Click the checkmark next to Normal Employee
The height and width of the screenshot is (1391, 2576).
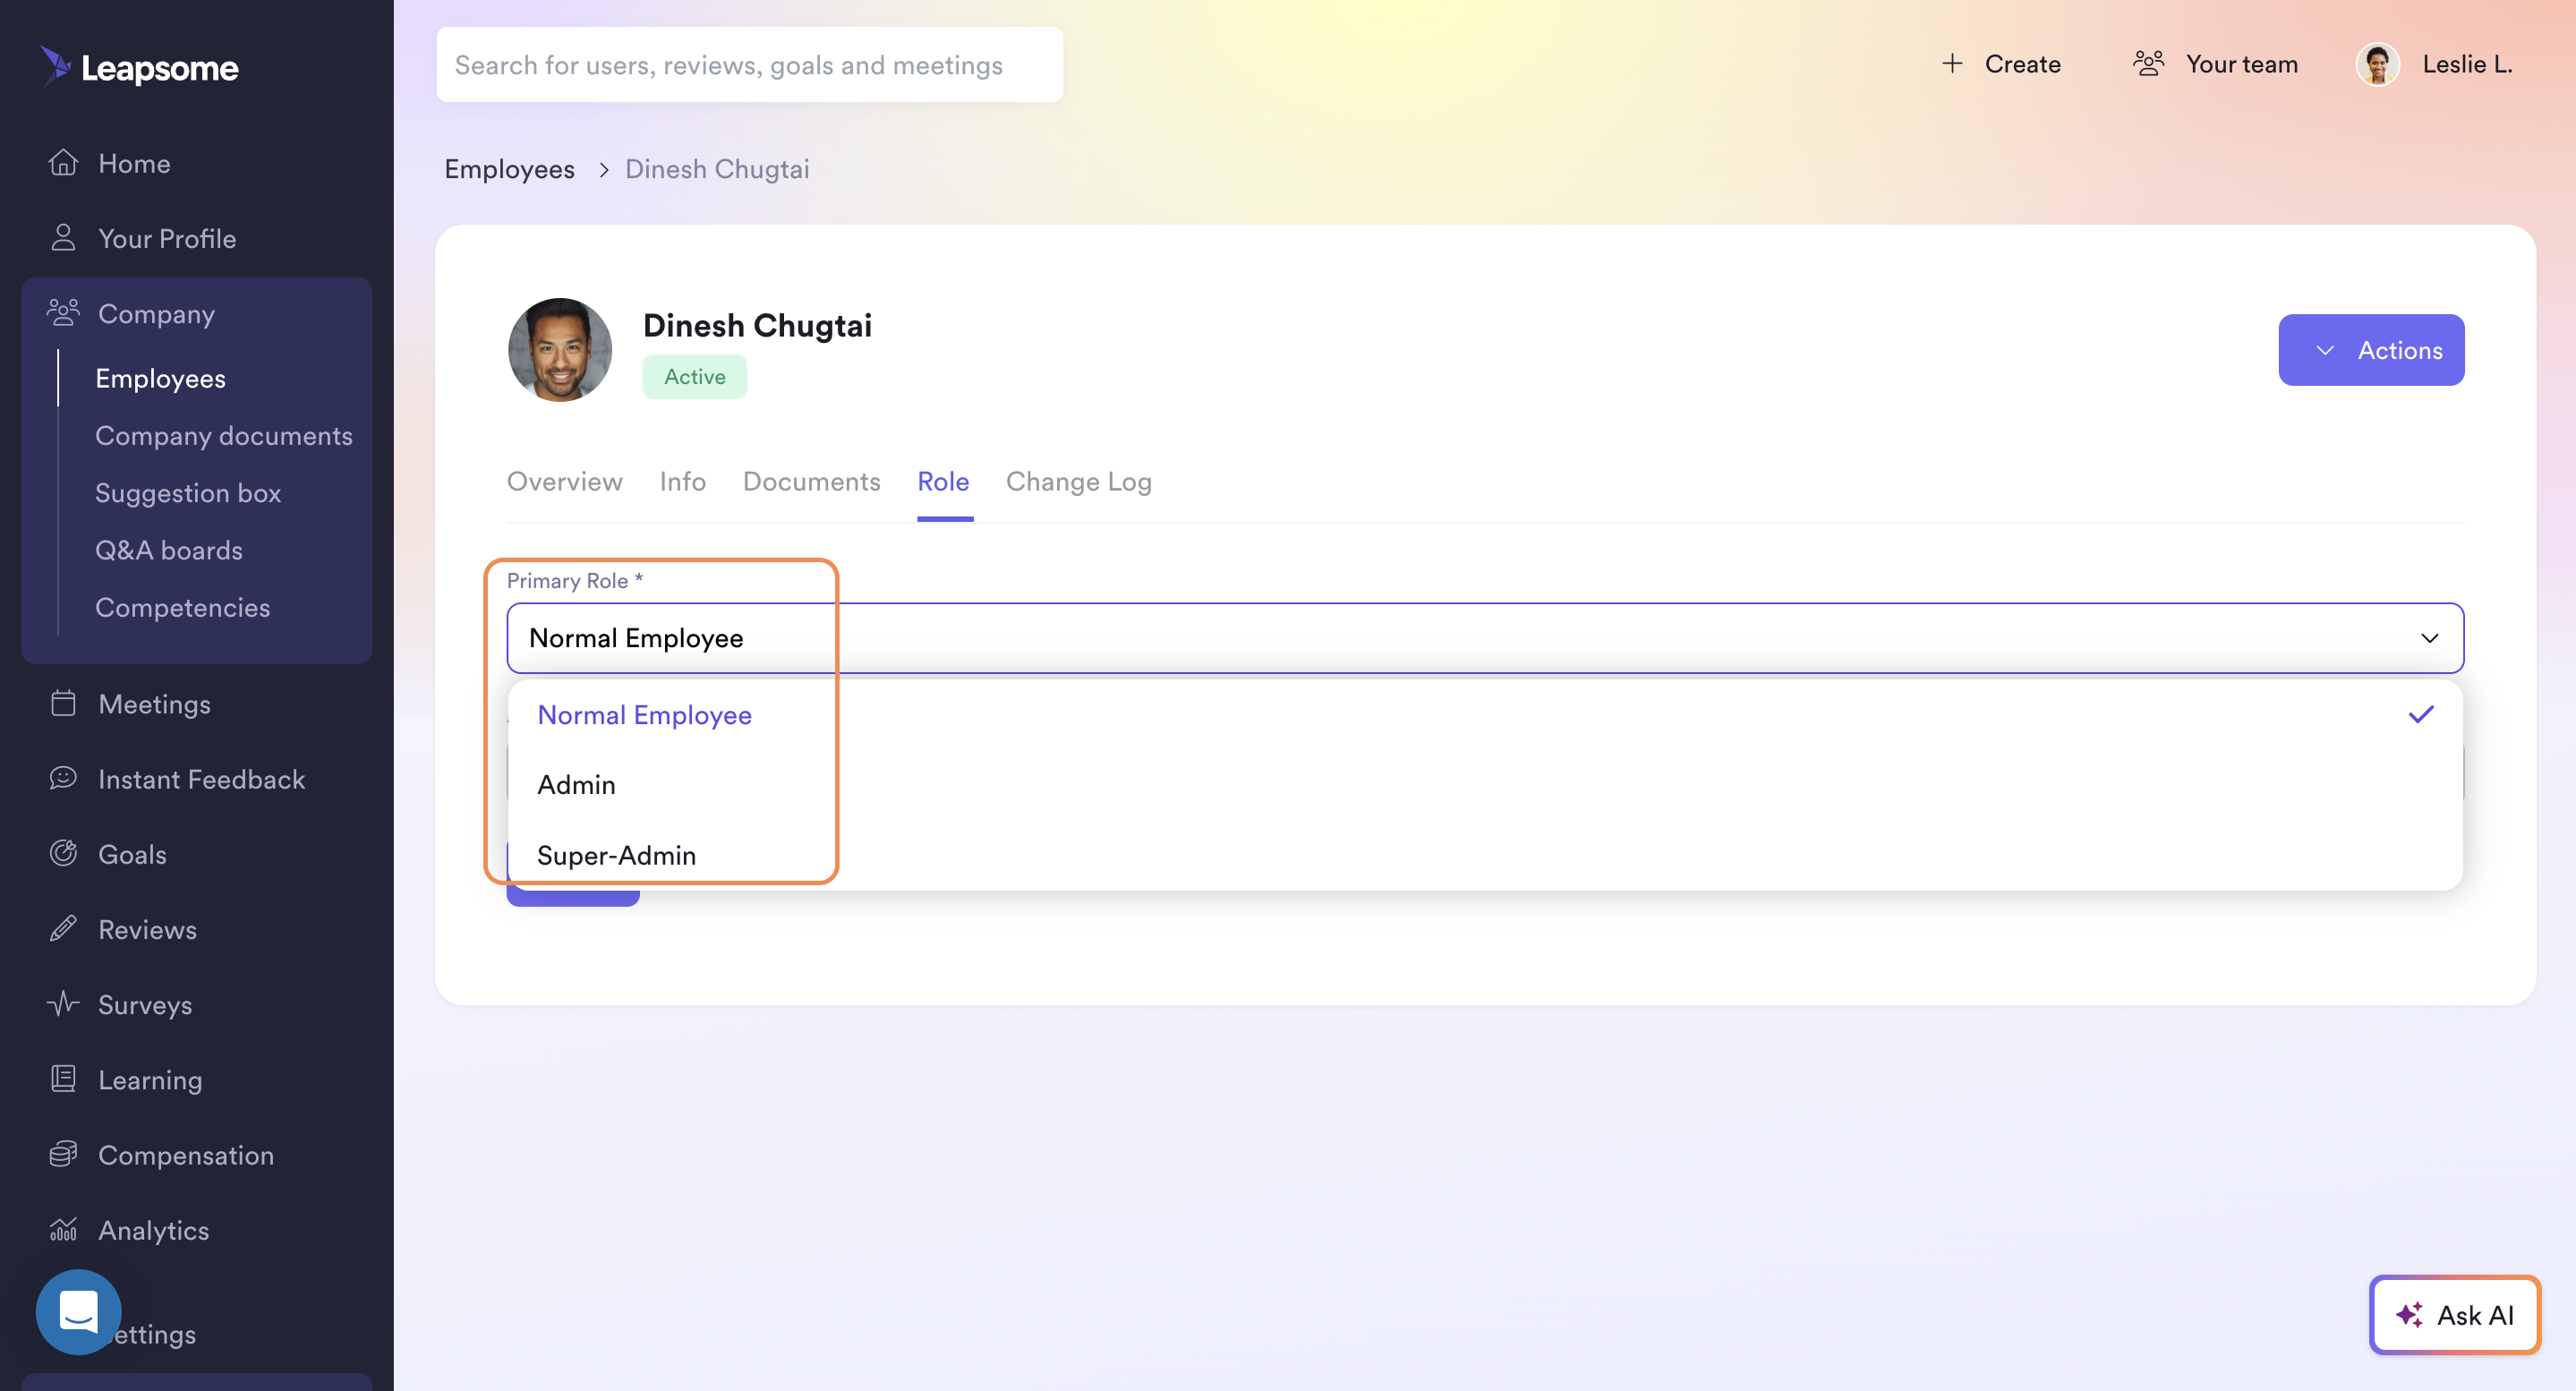pyautogui.click(x=2421, y=714)
